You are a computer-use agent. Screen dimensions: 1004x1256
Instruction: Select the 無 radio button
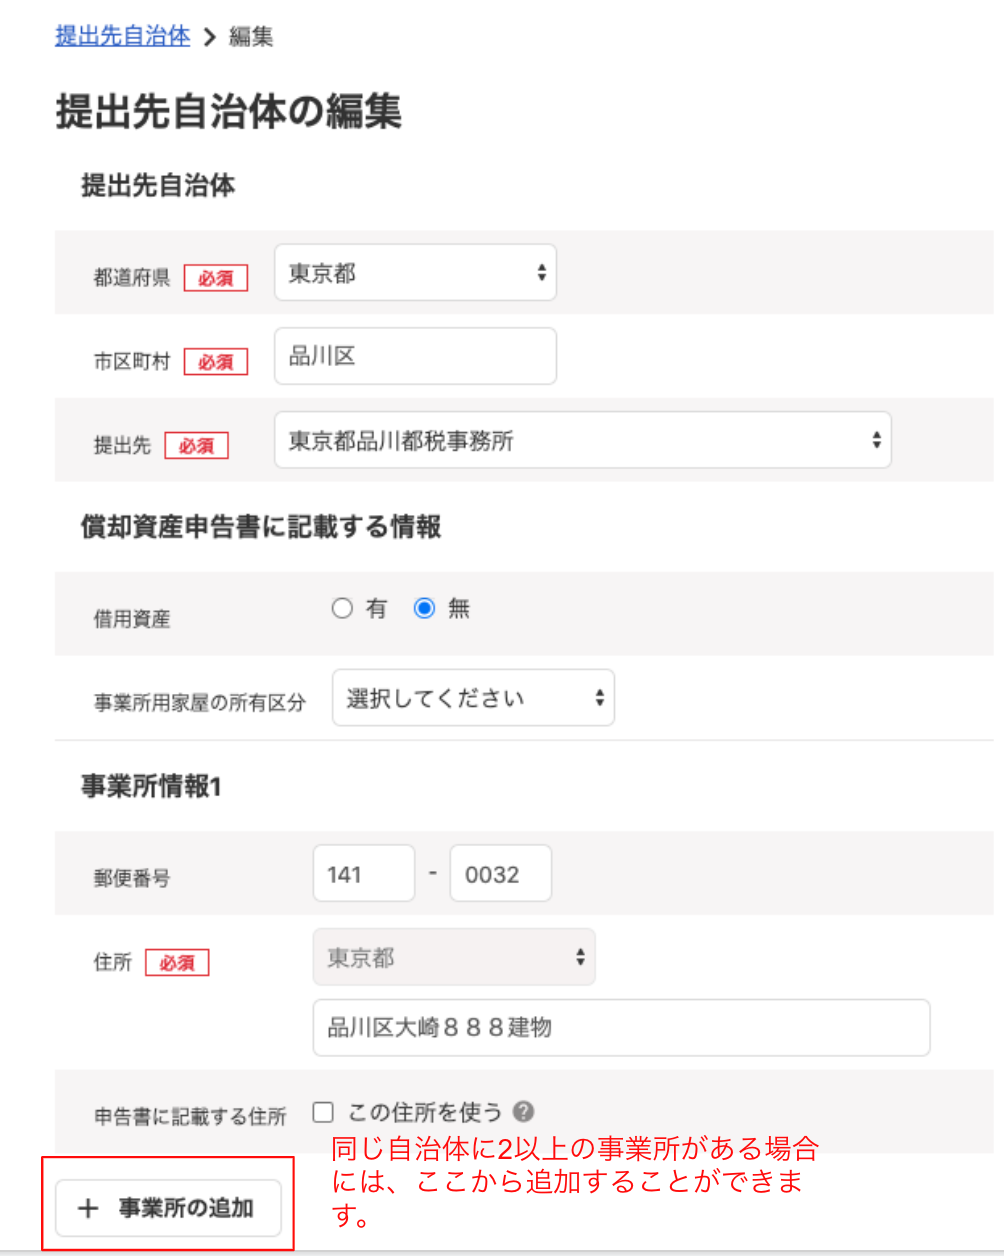coord(424,608)
